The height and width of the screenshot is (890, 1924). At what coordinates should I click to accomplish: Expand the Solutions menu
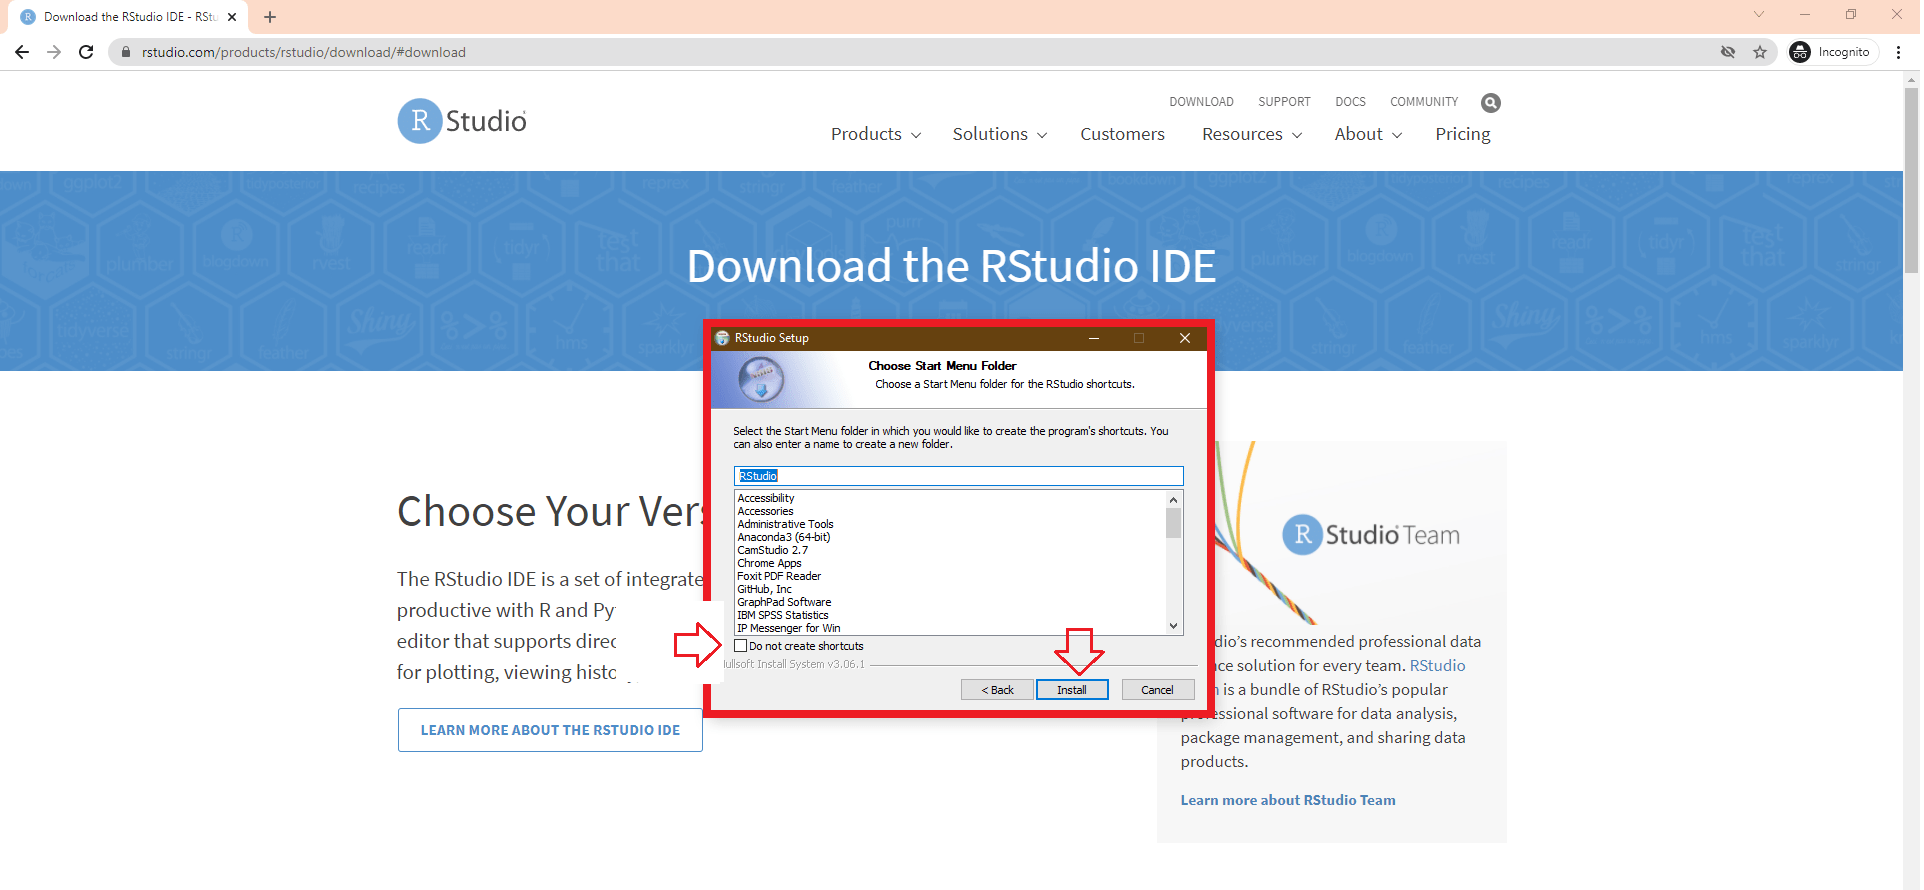pos(1000,134)
